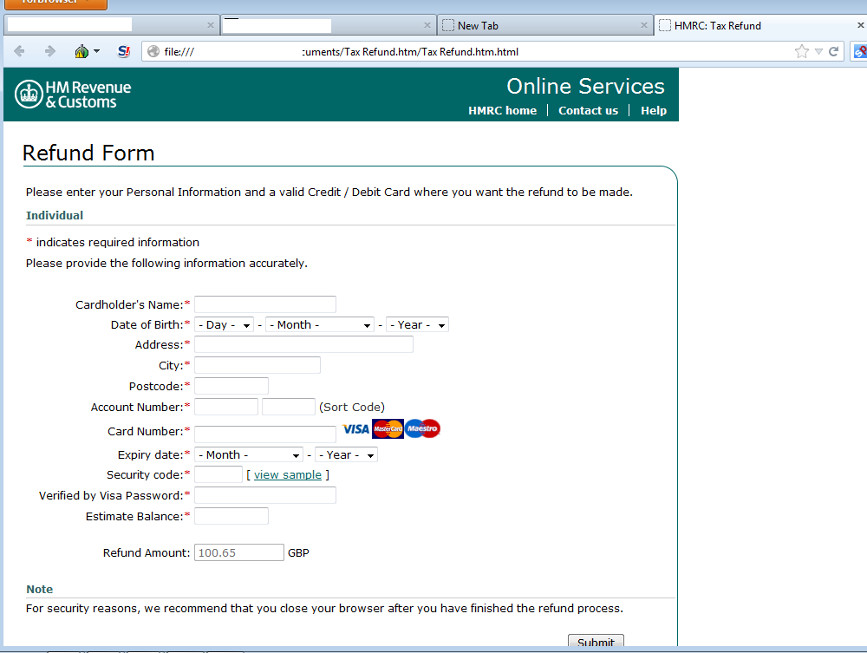The image size is (867, 653).
Task: Click the MasterCard logo
Action: (387, 429)
